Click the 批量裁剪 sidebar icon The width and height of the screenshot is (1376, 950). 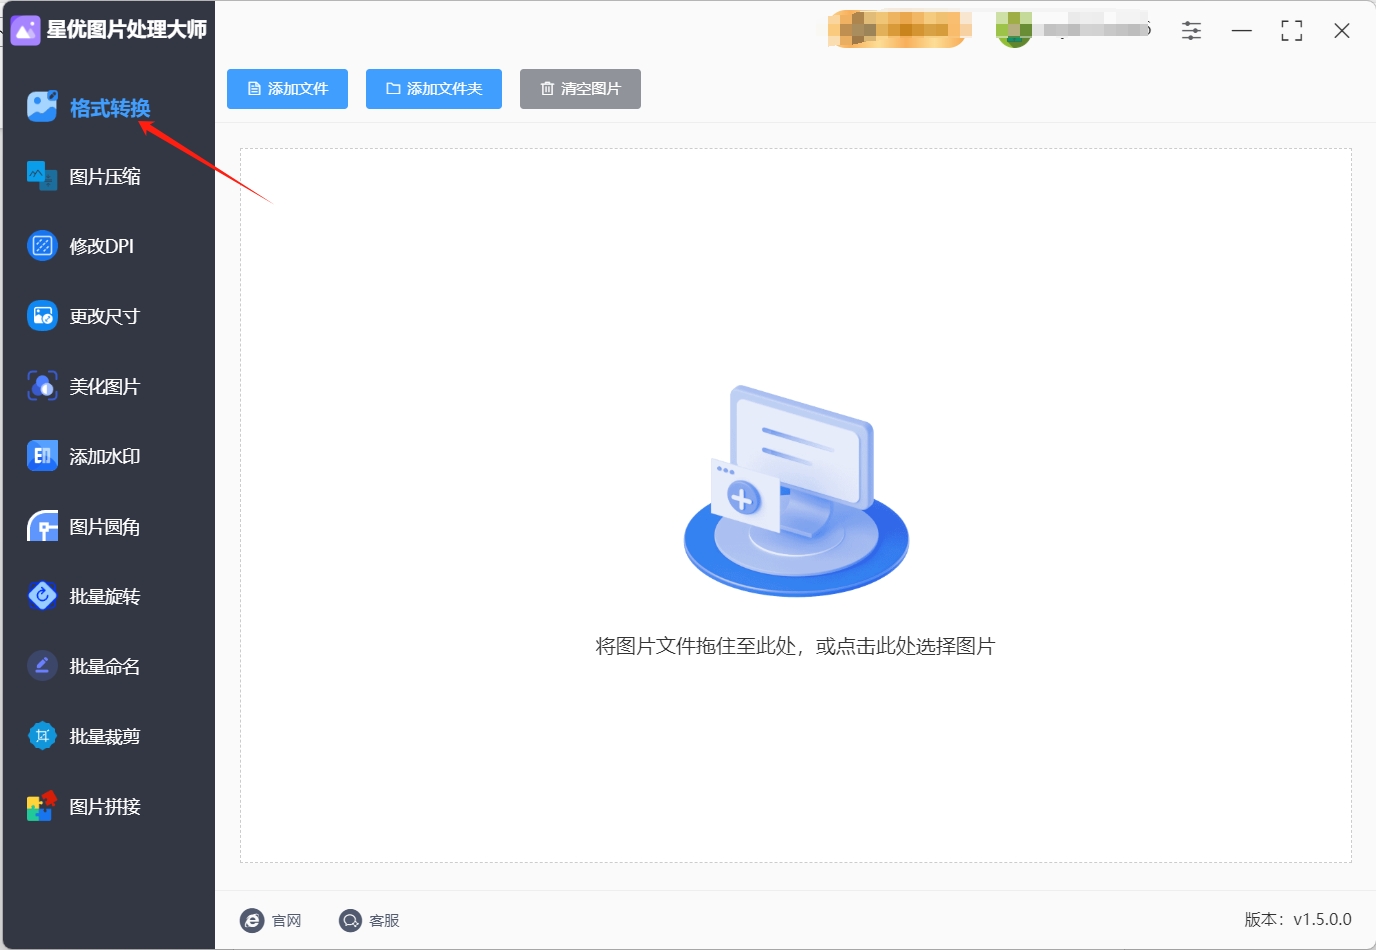[42, 736]
